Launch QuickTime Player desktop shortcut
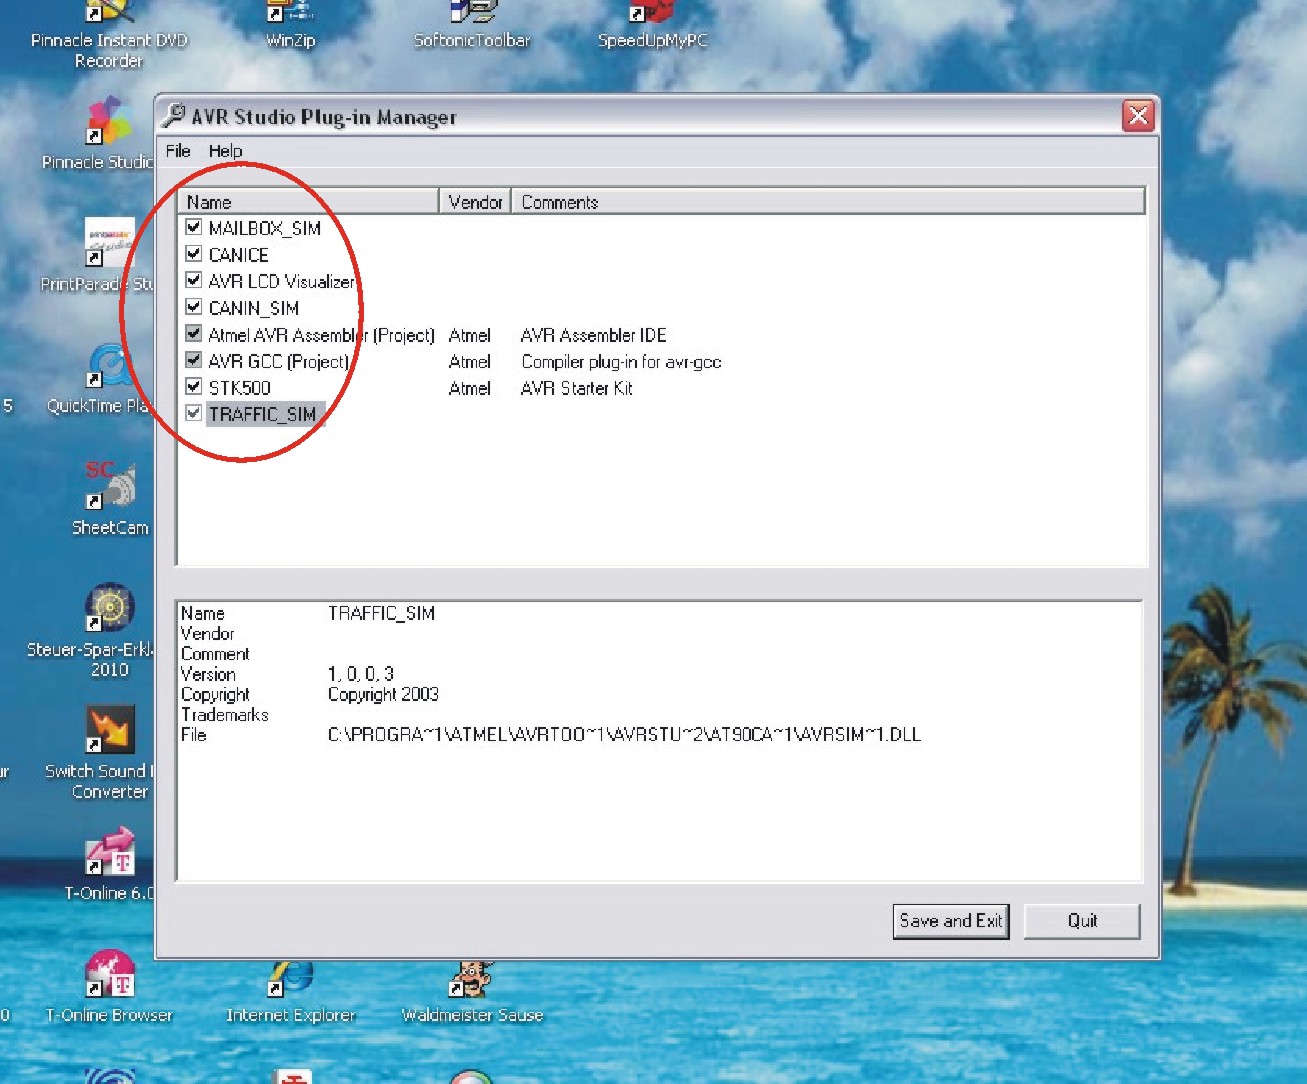This screenshot has height=1084, width=1307. [x=105, y=378]
